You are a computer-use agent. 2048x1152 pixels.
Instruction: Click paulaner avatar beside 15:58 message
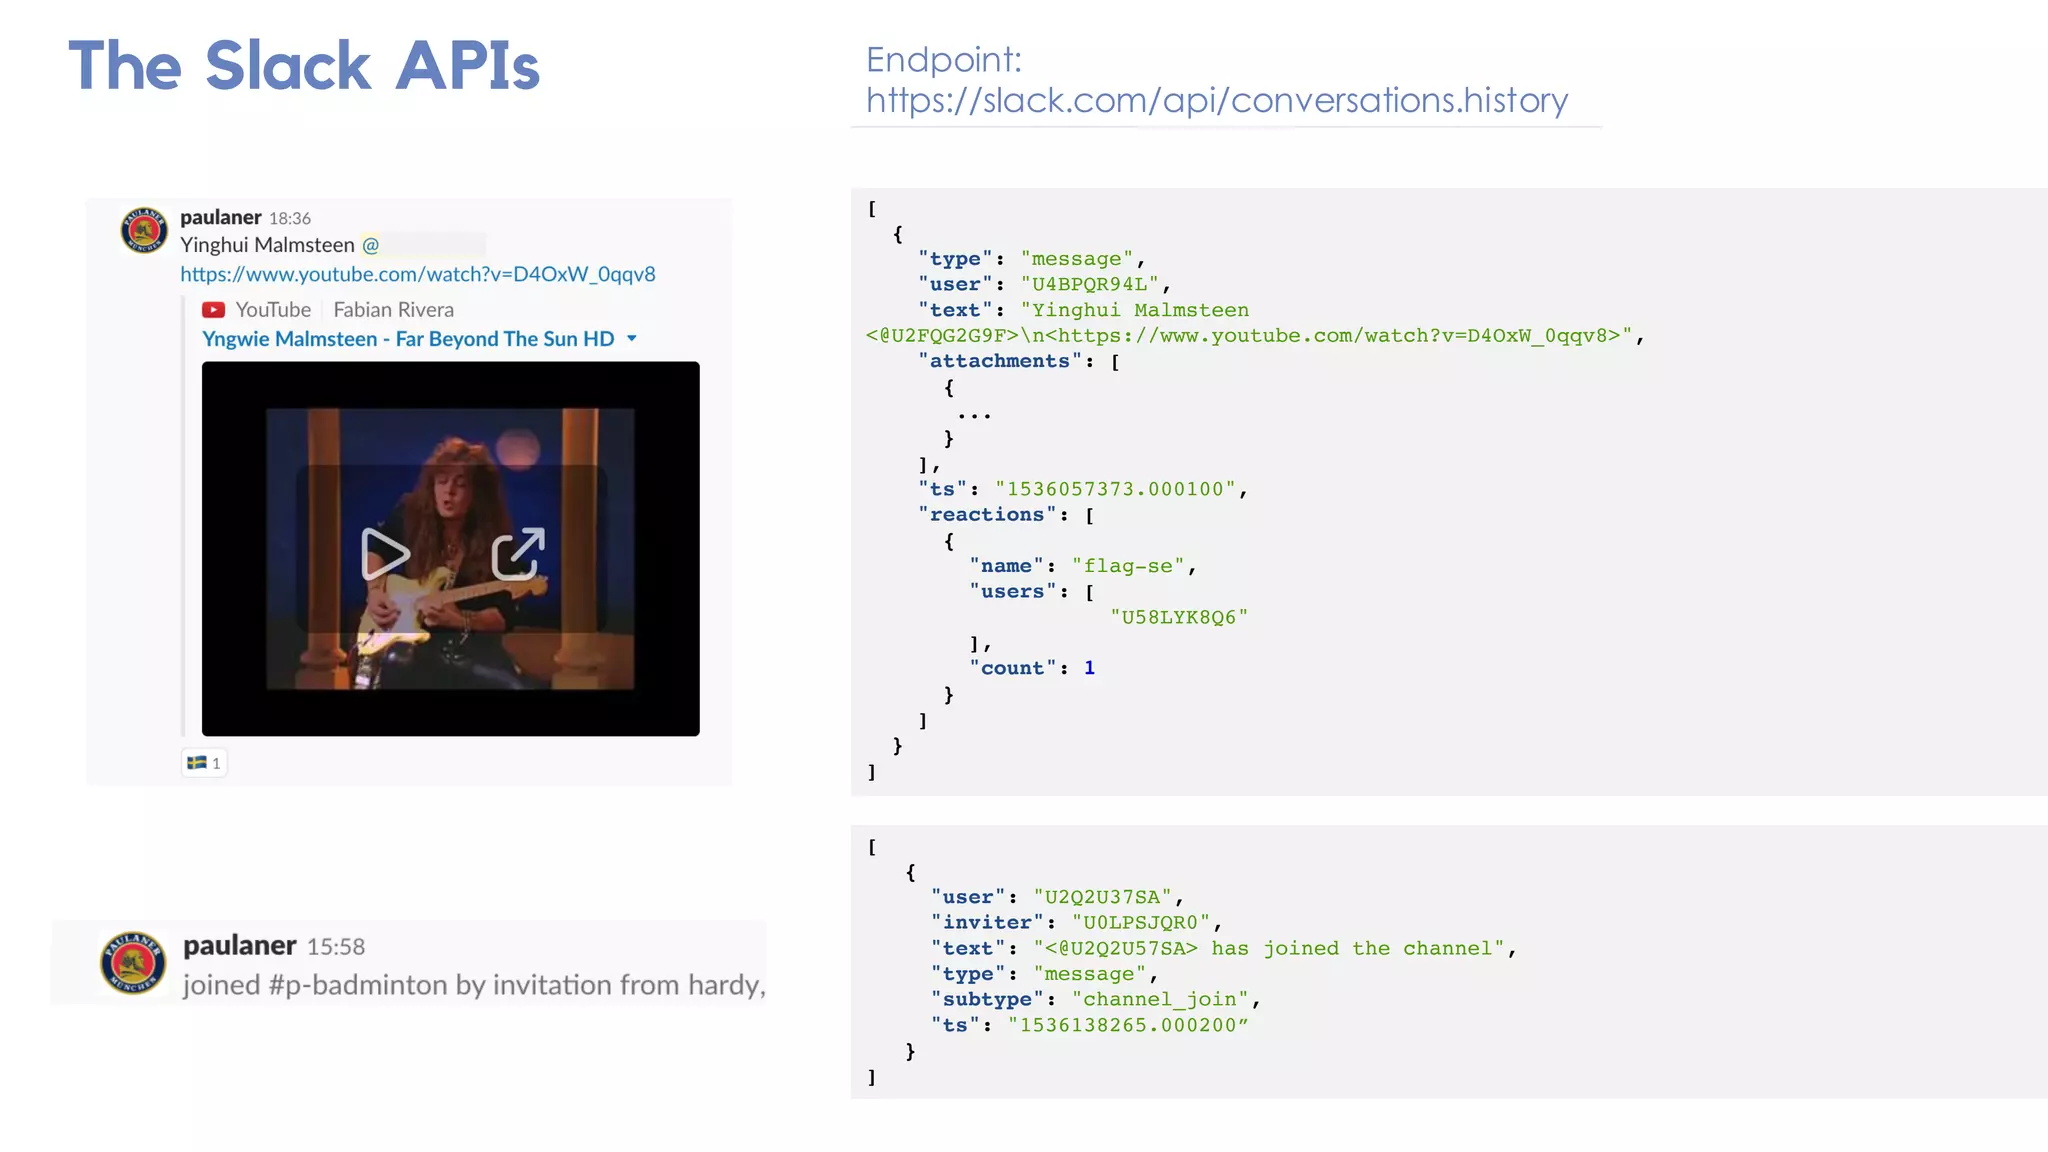tap(133, 963)
